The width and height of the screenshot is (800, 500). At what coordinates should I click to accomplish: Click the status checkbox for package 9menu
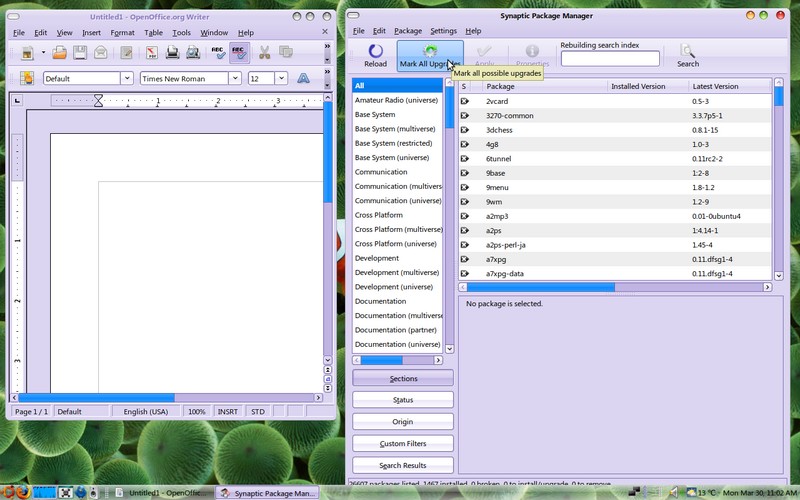[x=464, y=187]
